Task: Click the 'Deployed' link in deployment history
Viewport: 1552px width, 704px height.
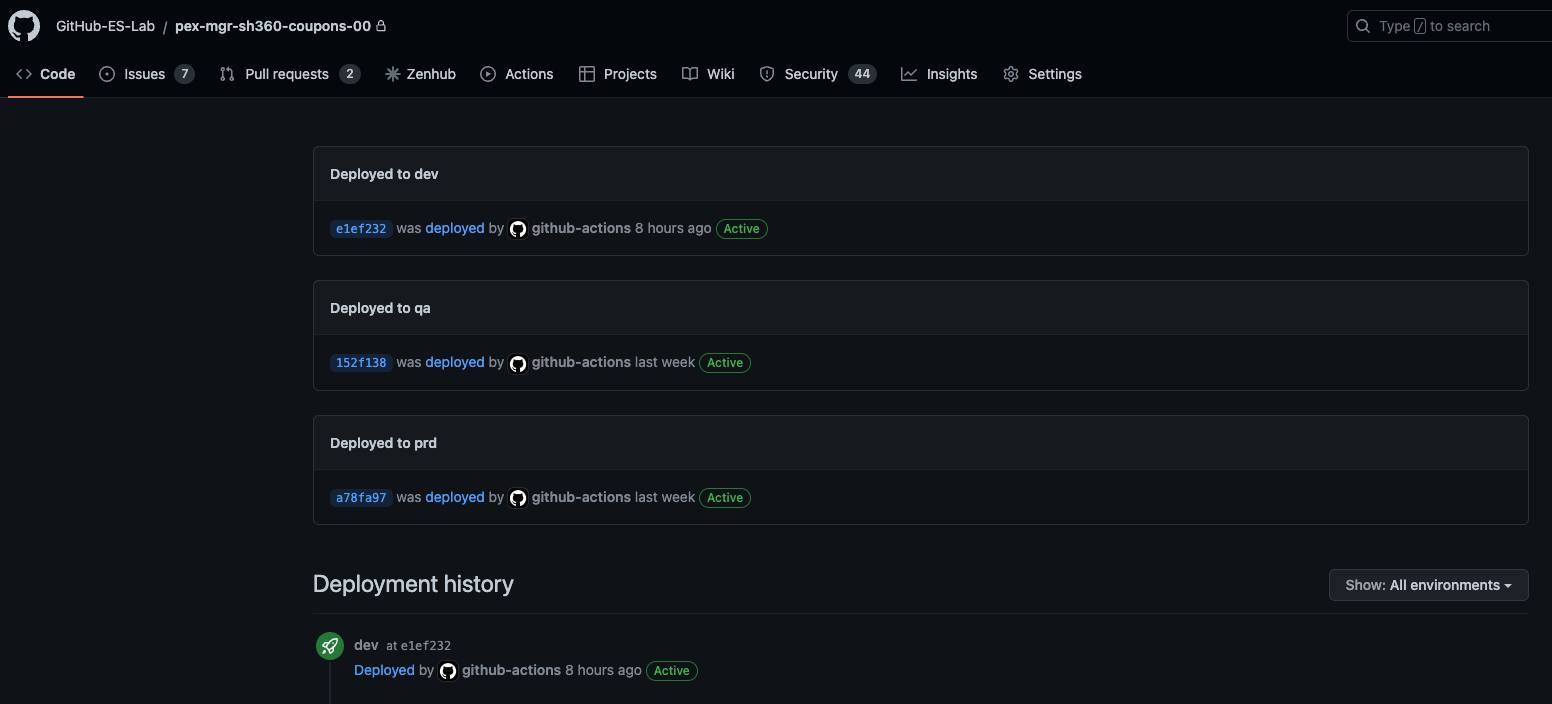Action: click(384, 670)
